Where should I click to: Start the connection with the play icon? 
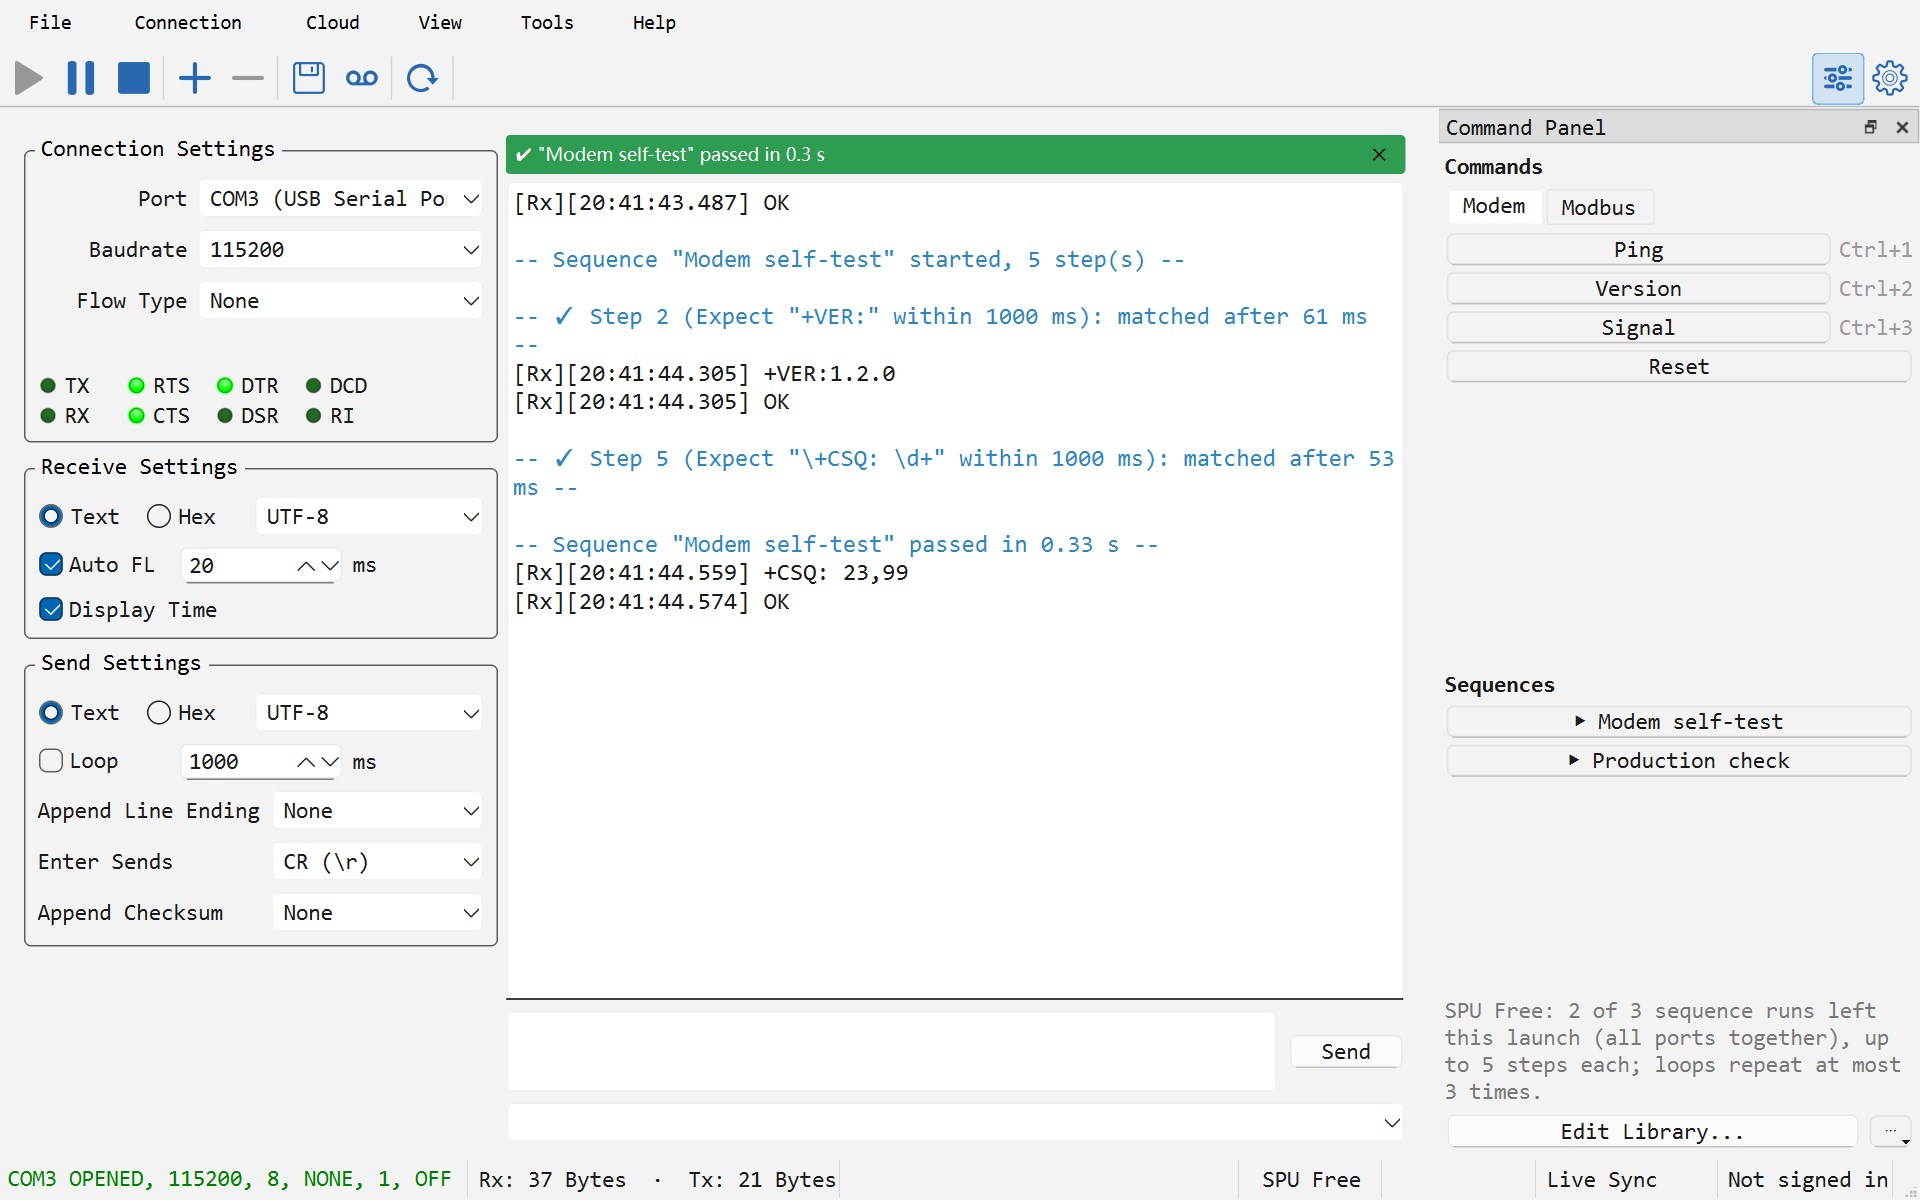coord(29,78)
